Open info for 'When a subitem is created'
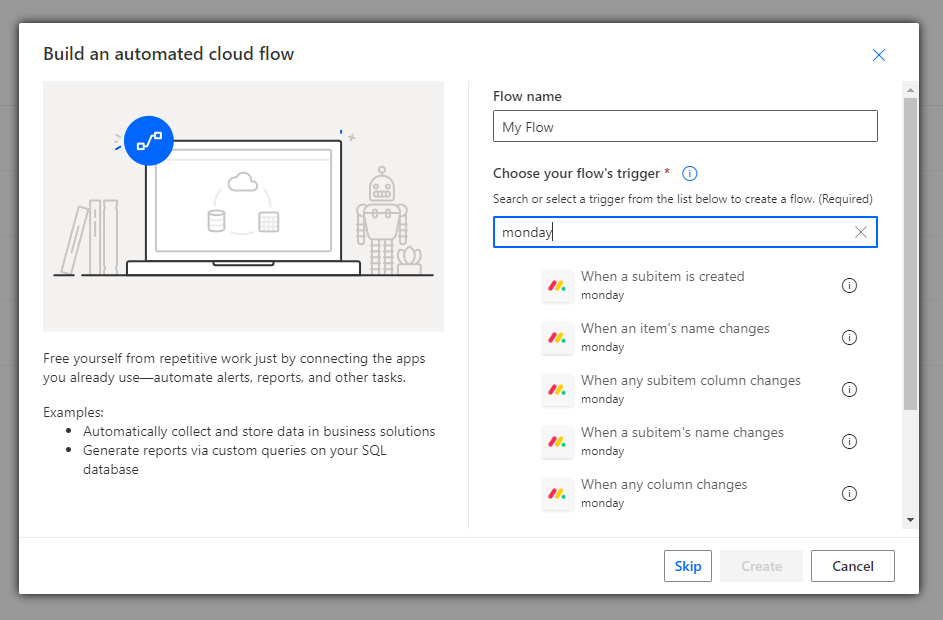The image size is (943, 620). click(849, 286)
